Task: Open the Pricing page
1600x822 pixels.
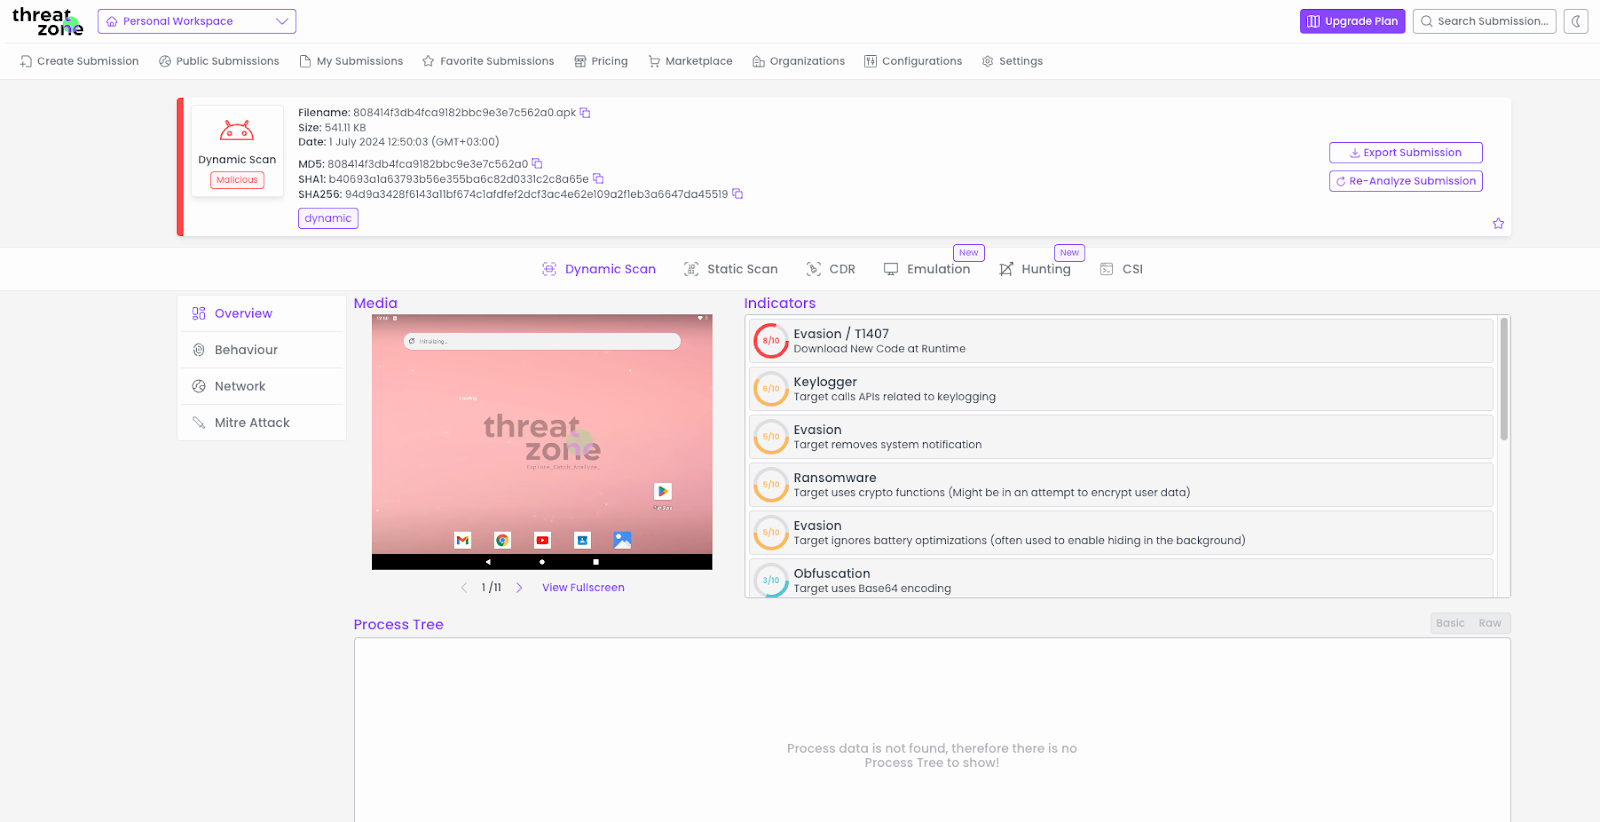Action: coord(601,61)
